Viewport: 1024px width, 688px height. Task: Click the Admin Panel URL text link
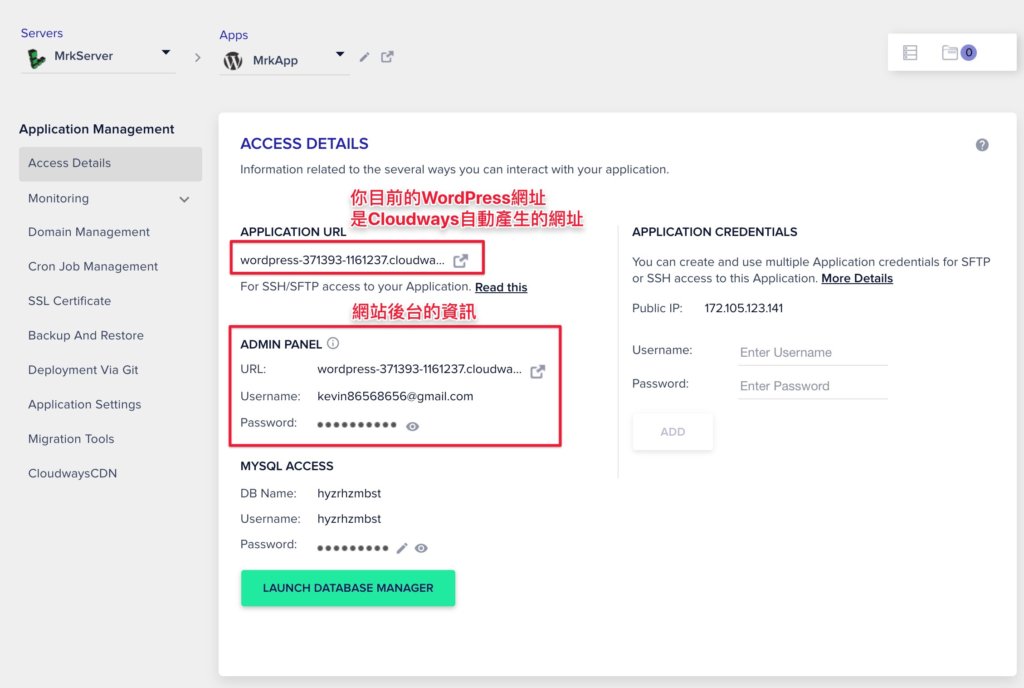tap(419, 369)
